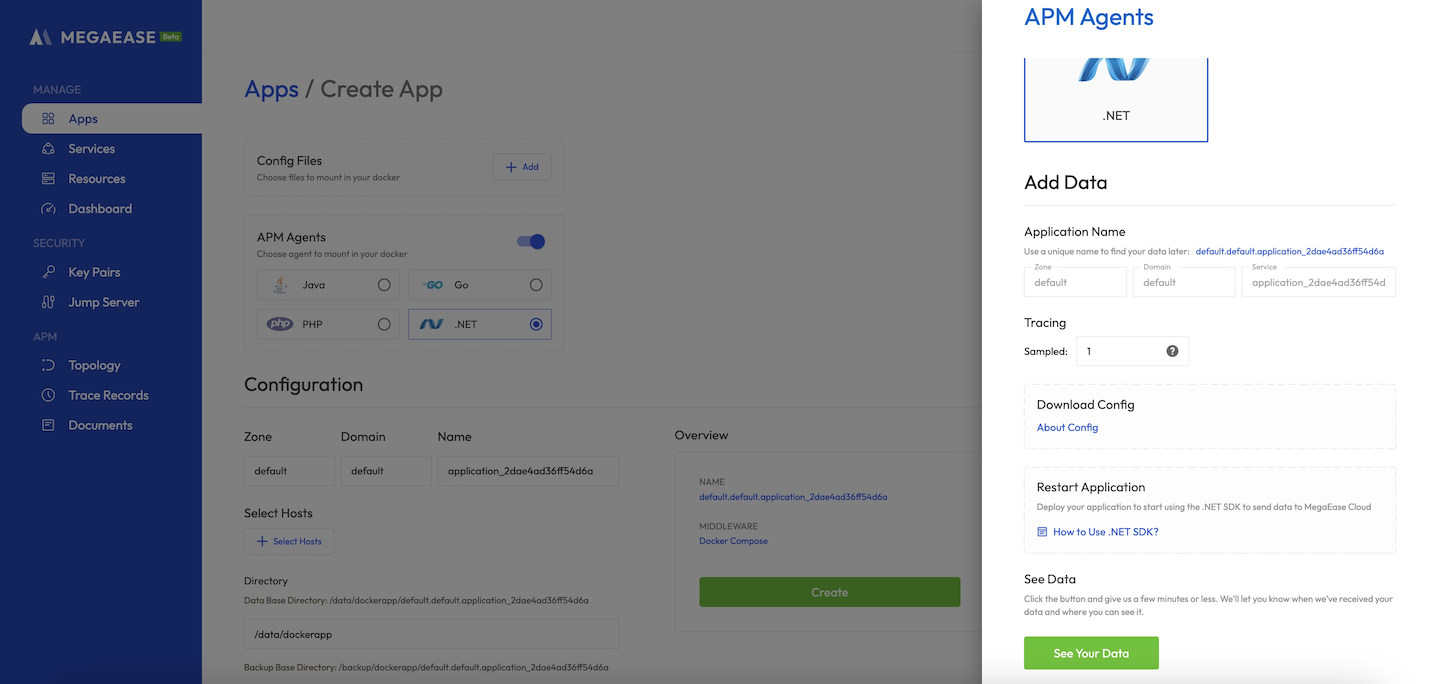Click the Add config files button
The width and height of the screenshot is (1431, 684).
[522, 167]
